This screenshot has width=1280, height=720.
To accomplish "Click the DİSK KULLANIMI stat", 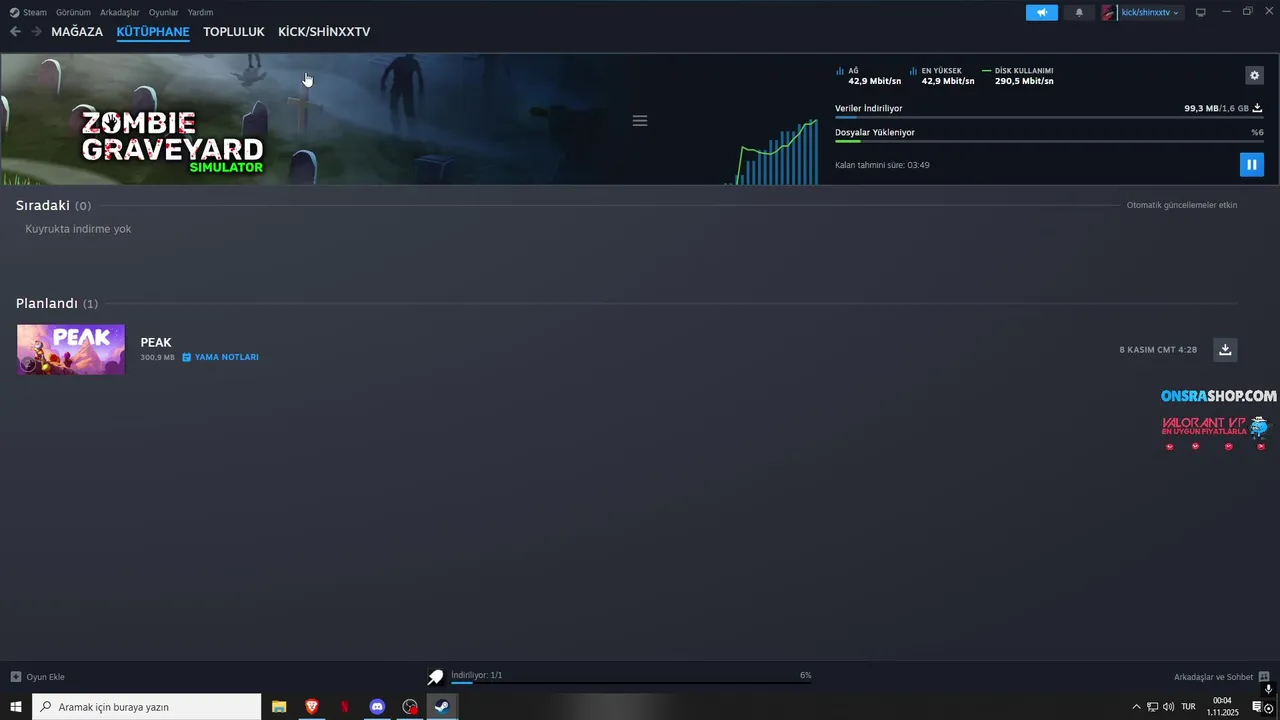I will click(1018, 76).
